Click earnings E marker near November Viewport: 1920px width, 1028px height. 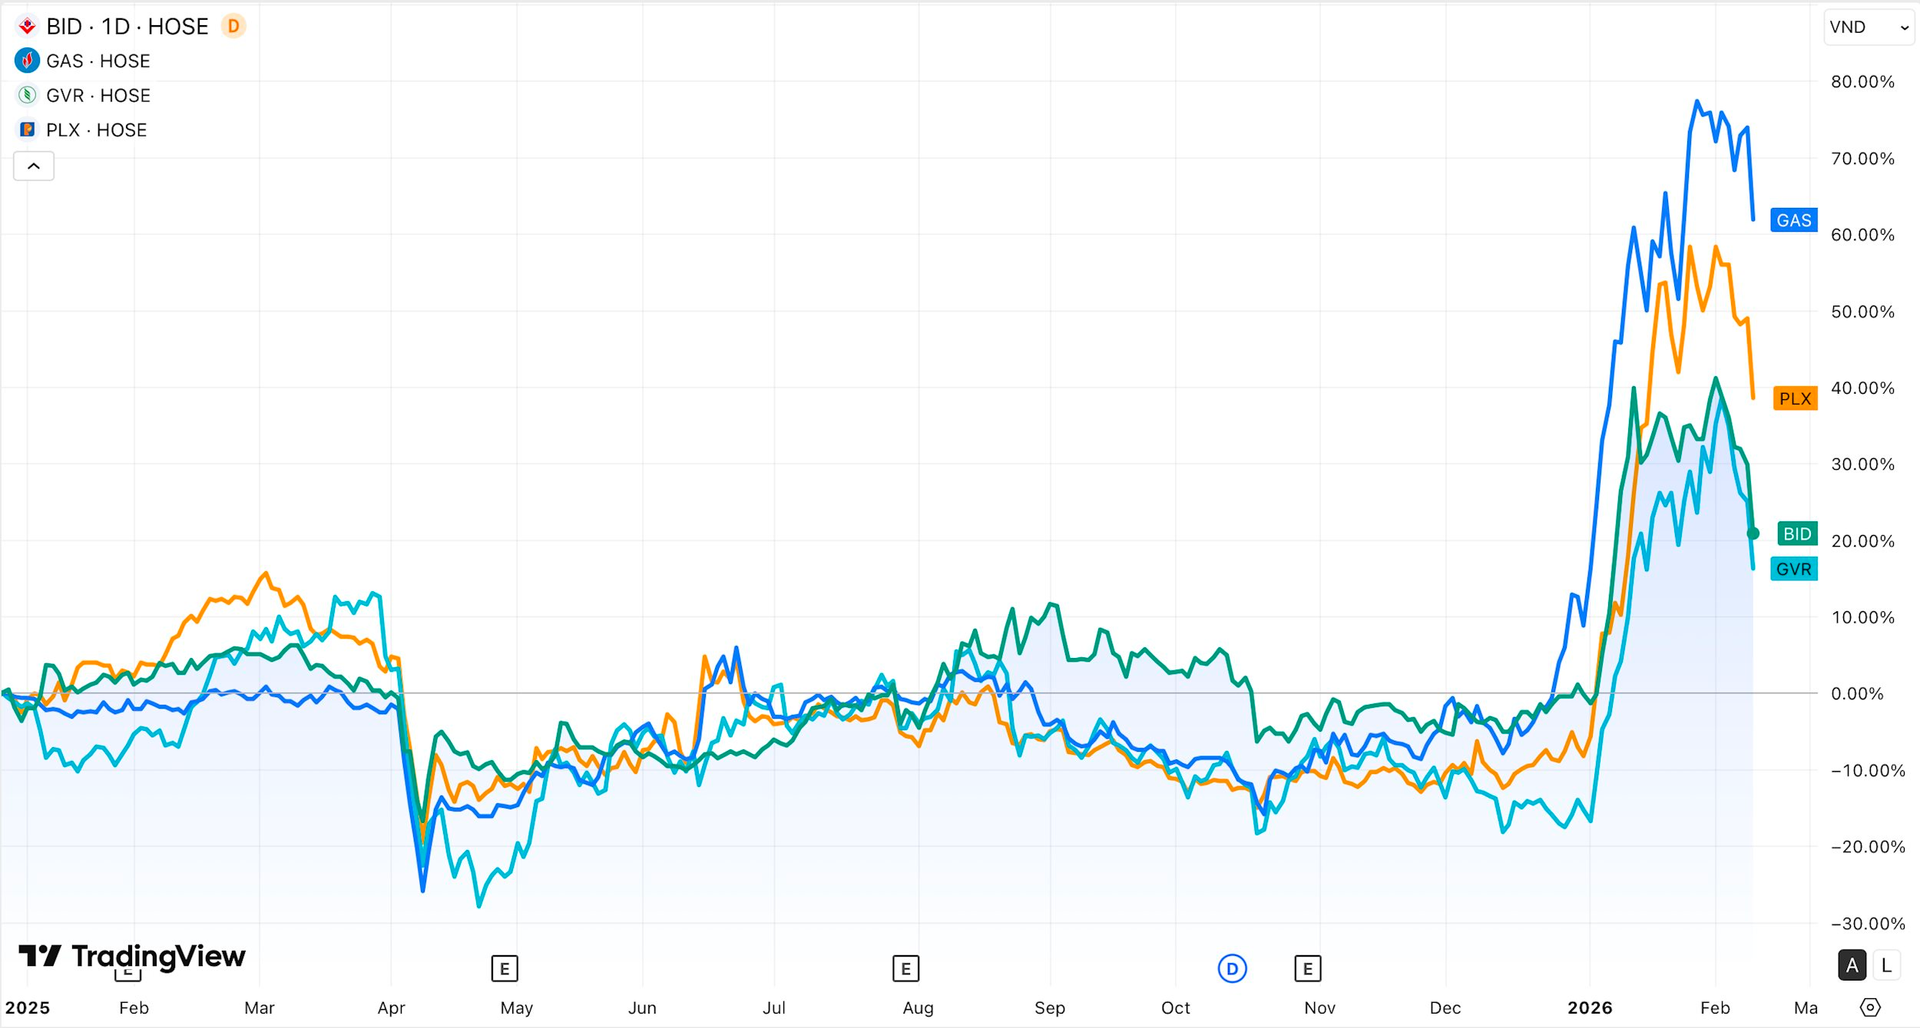(1307, 968)
